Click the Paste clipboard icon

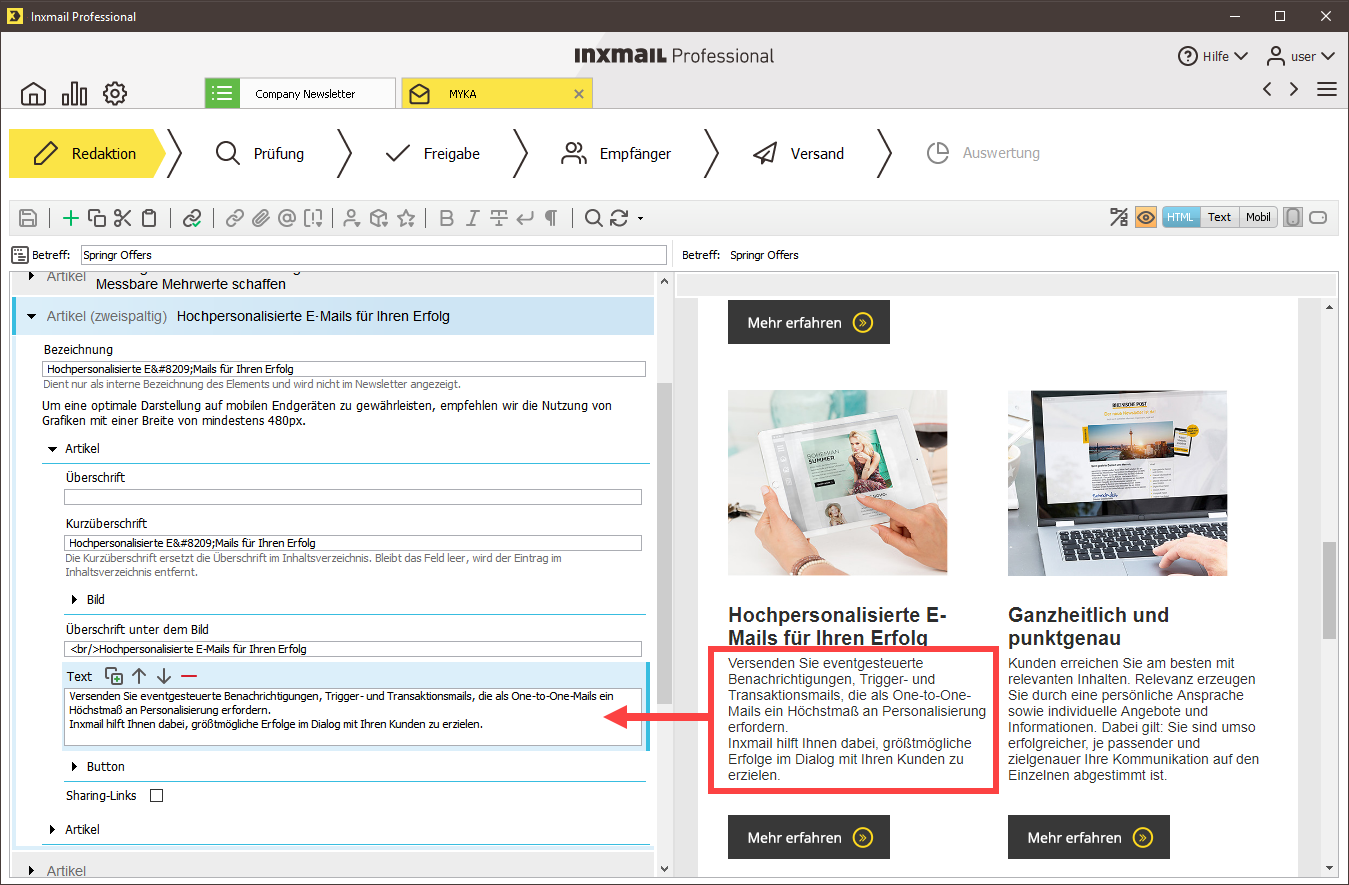149,218
